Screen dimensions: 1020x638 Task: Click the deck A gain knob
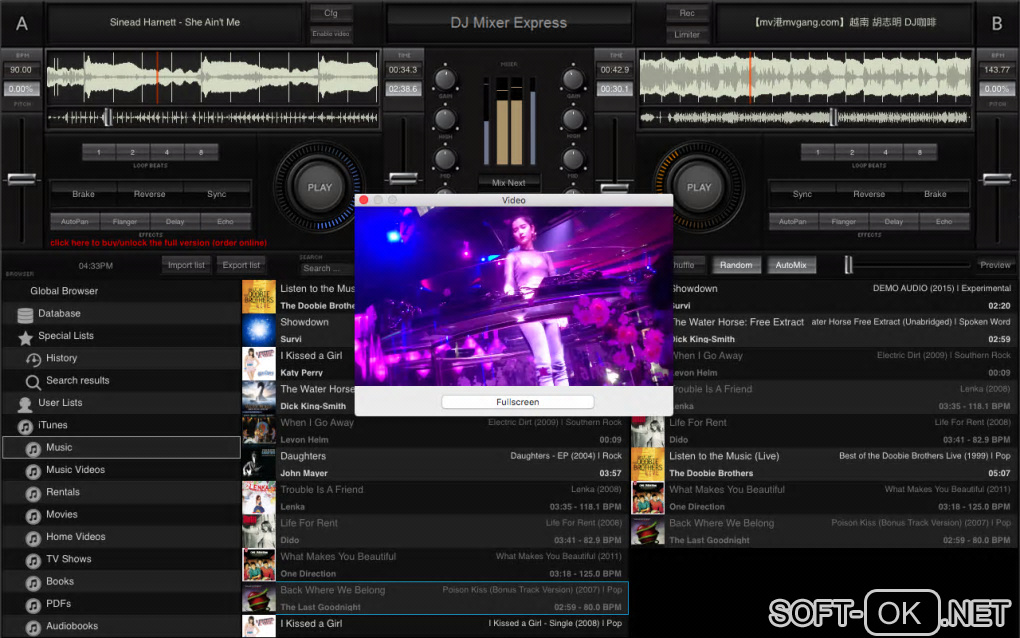click(x=445, y=79)
